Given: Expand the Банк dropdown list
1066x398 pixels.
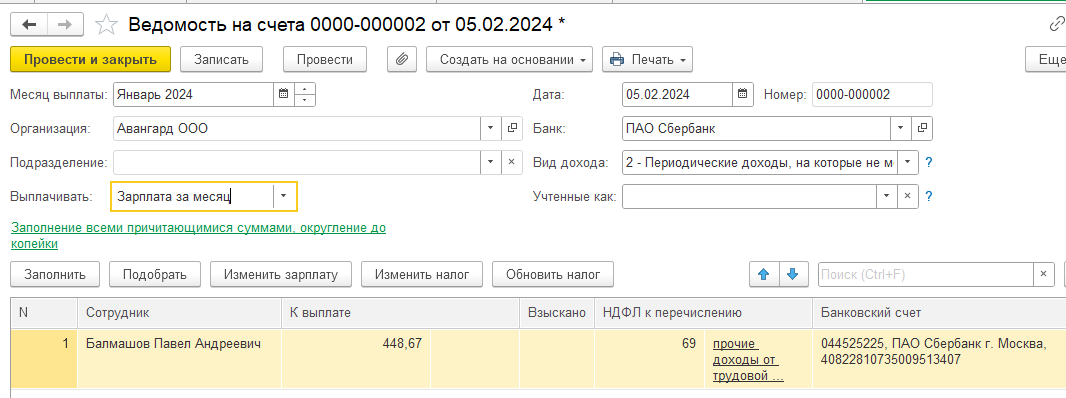Looking at the screenshot, I should [x=901, y=128].
